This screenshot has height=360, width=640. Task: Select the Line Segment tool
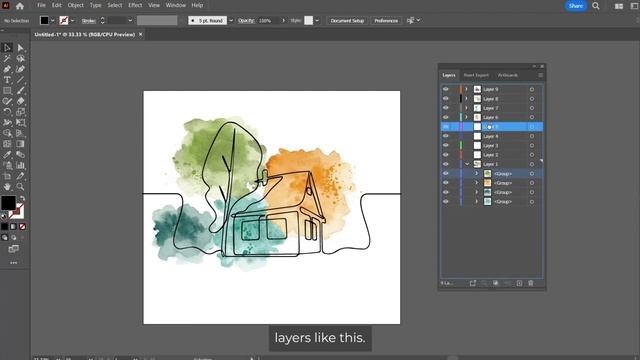click(x=20, y=80)
